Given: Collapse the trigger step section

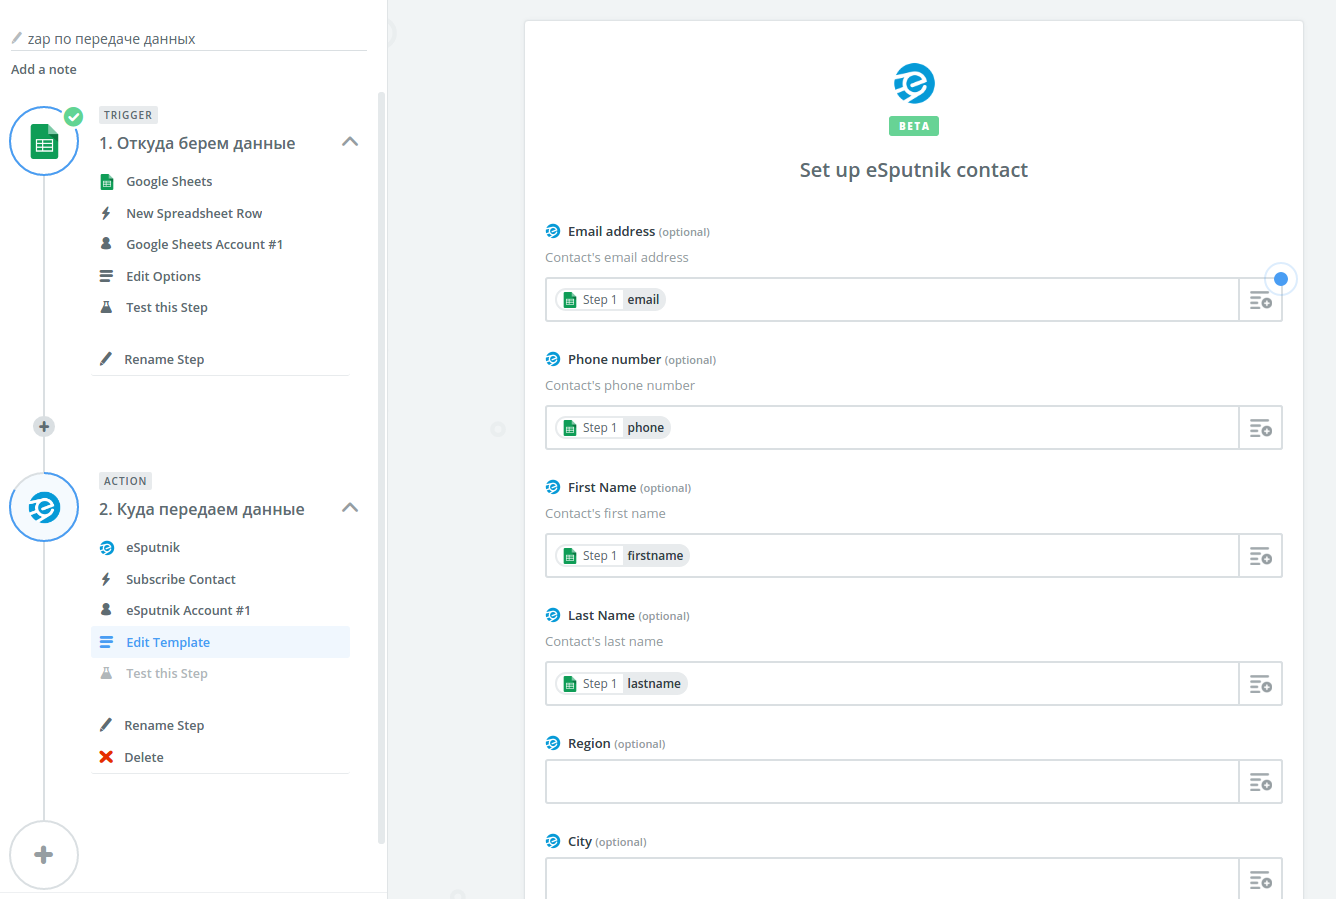Looking at the screenshot, I should coord(350,142).
